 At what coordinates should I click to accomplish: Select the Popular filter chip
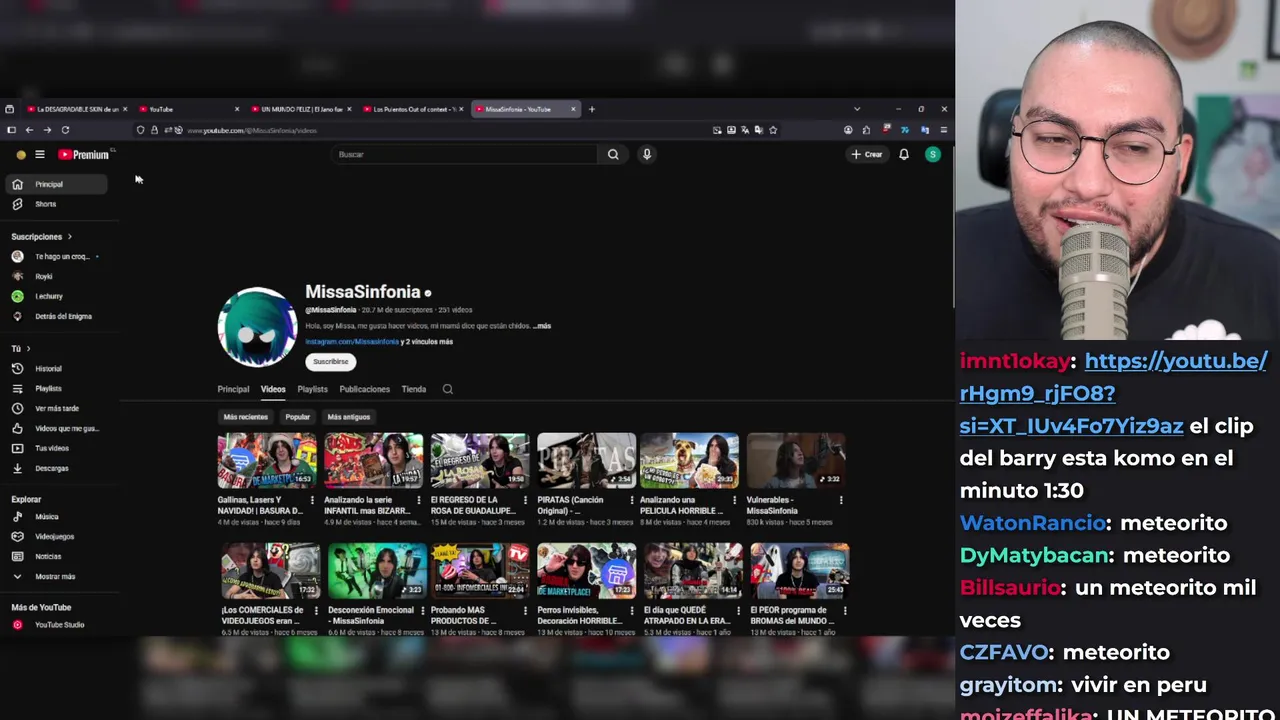tap(298, 417)
